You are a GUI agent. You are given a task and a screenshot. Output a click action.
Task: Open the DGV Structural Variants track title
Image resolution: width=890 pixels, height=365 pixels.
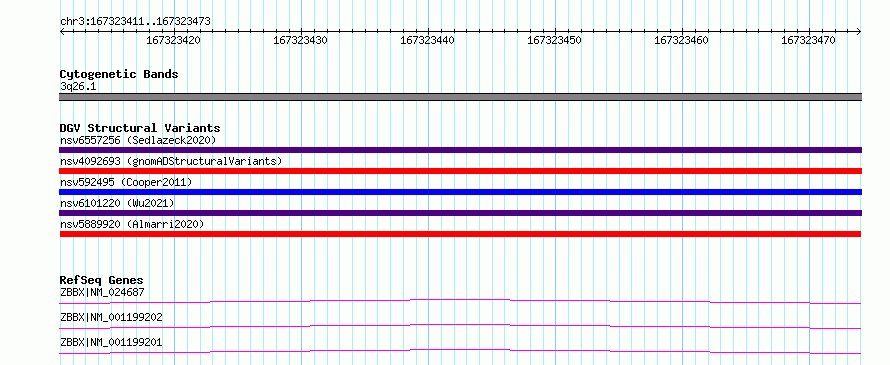(140, 128)
